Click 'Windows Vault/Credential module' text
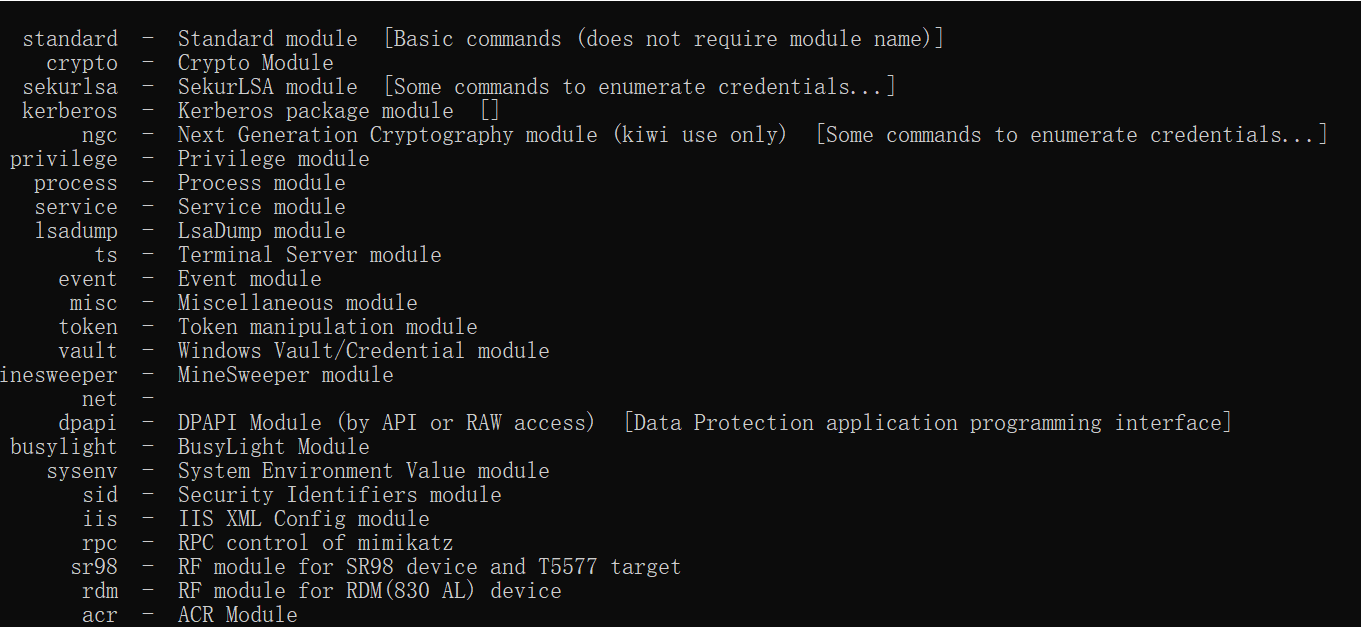Screen dimensions: 1361x627 coord(364,351)
